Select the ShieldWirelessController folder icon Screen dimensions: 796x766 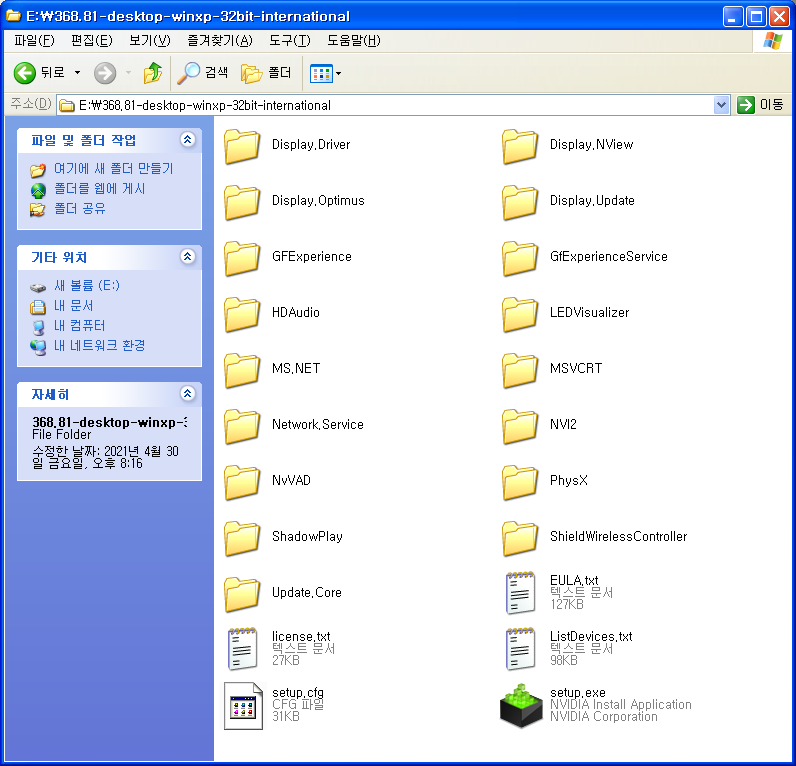coord(520,538)
